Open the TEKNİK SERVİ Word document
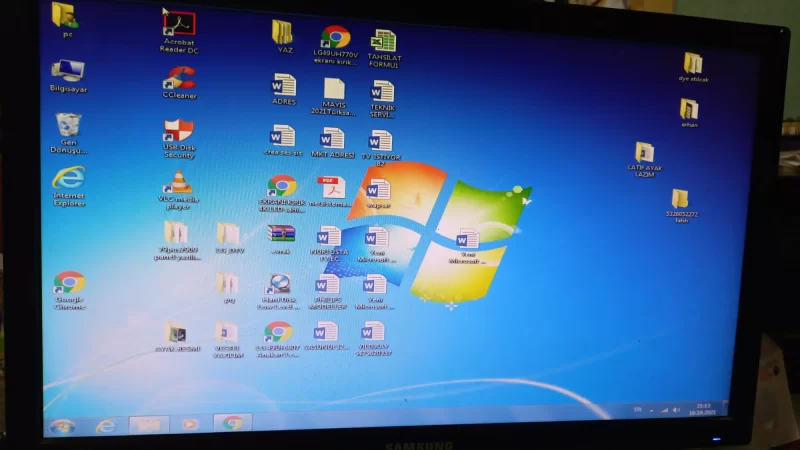 pos(382,99)
